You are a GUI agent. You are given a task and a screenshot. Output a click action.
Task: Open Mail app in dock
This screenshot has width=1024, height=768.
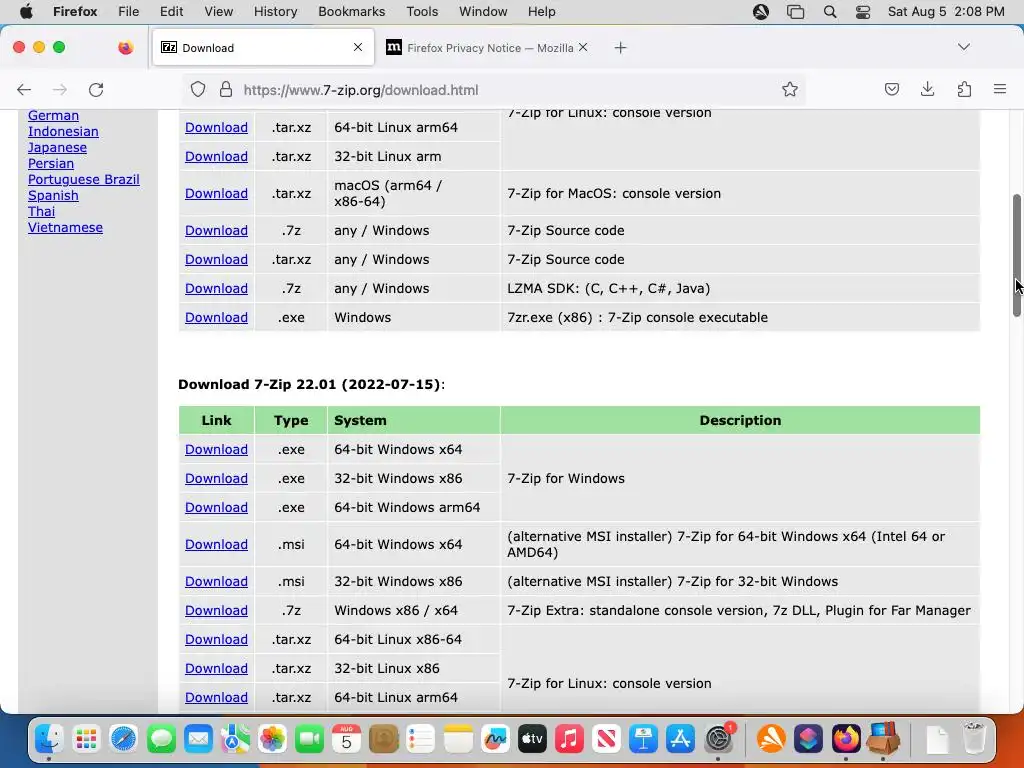[198, 739]
